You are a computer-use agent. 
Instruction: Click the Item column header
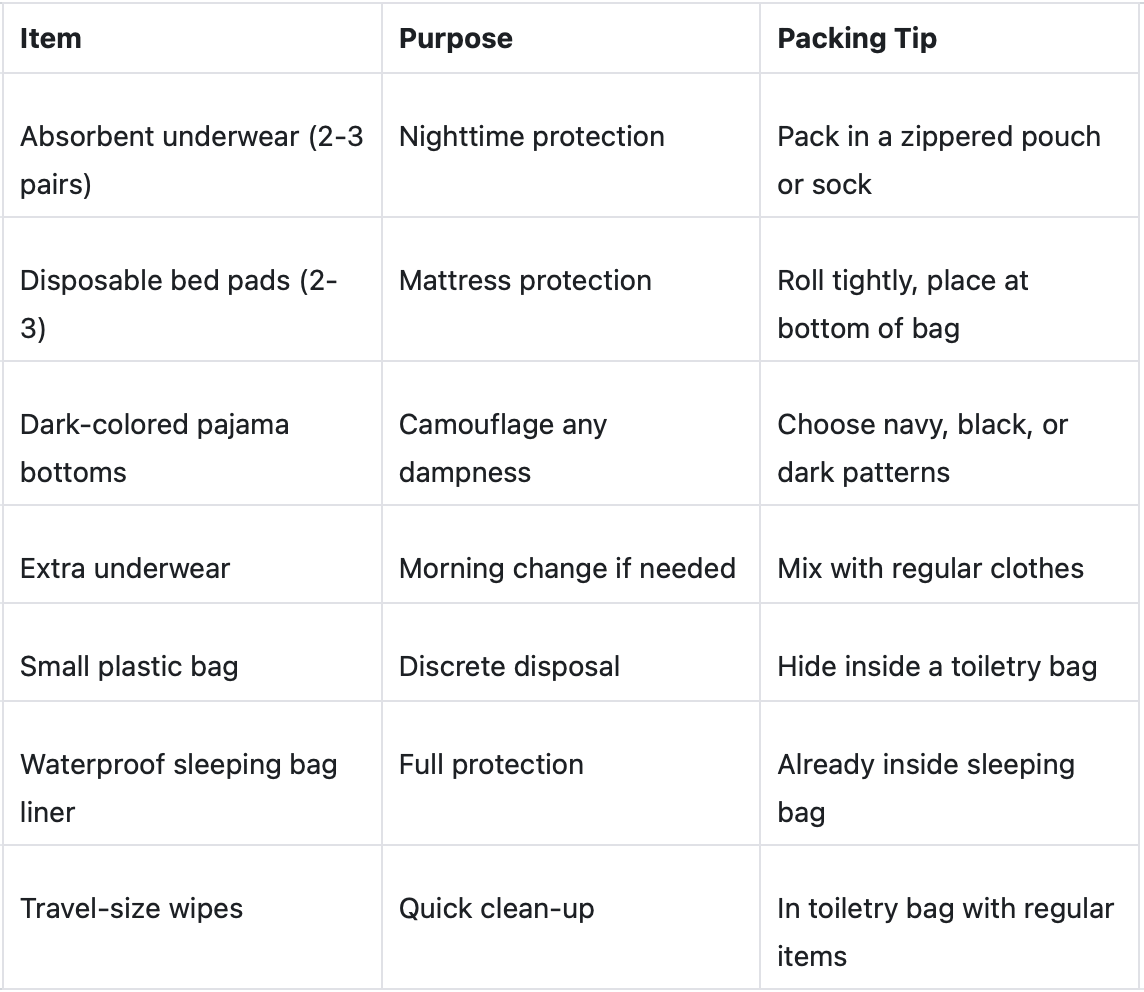point(51,39)
